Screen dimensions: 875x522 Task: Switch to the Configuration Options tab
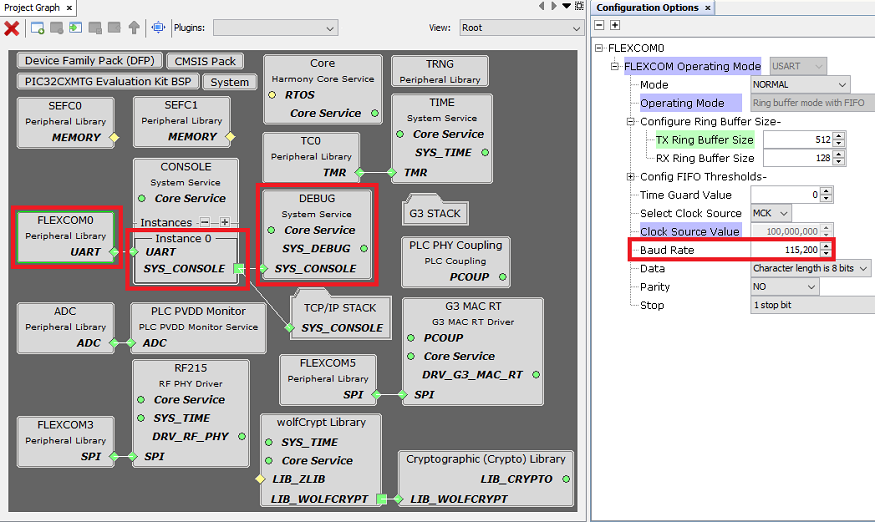point(647,8)
